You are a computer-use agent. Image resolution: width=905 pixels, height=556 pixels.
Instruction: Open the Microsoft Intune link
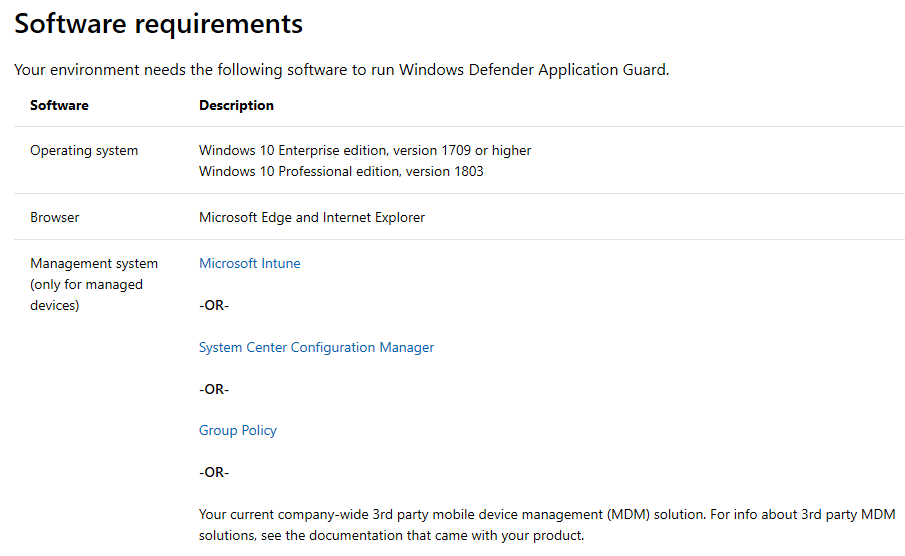(x=249, y=264)
